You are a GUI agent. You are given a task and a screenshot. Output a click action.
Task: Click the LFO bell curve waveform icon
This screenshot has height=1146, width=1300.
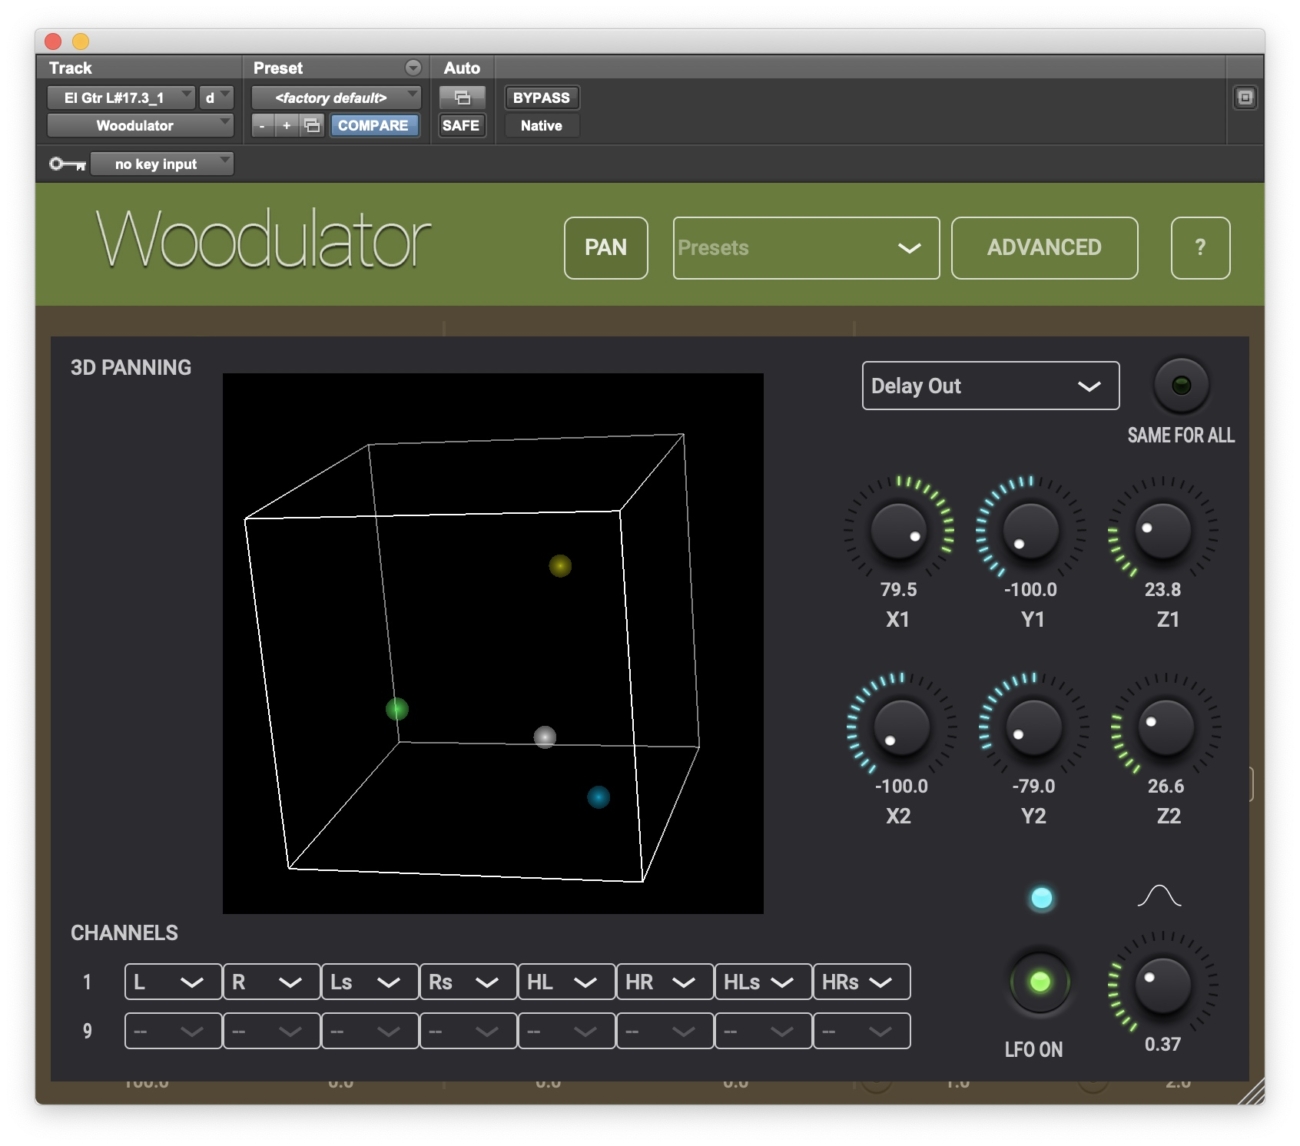[1159, 896]
